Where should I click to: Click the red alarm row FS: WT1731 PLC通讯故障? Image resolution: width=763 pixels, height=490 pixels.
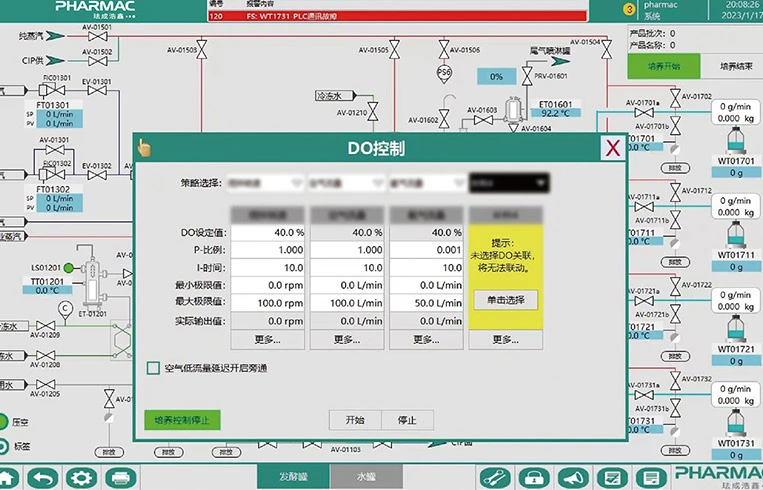pos(398,16)
